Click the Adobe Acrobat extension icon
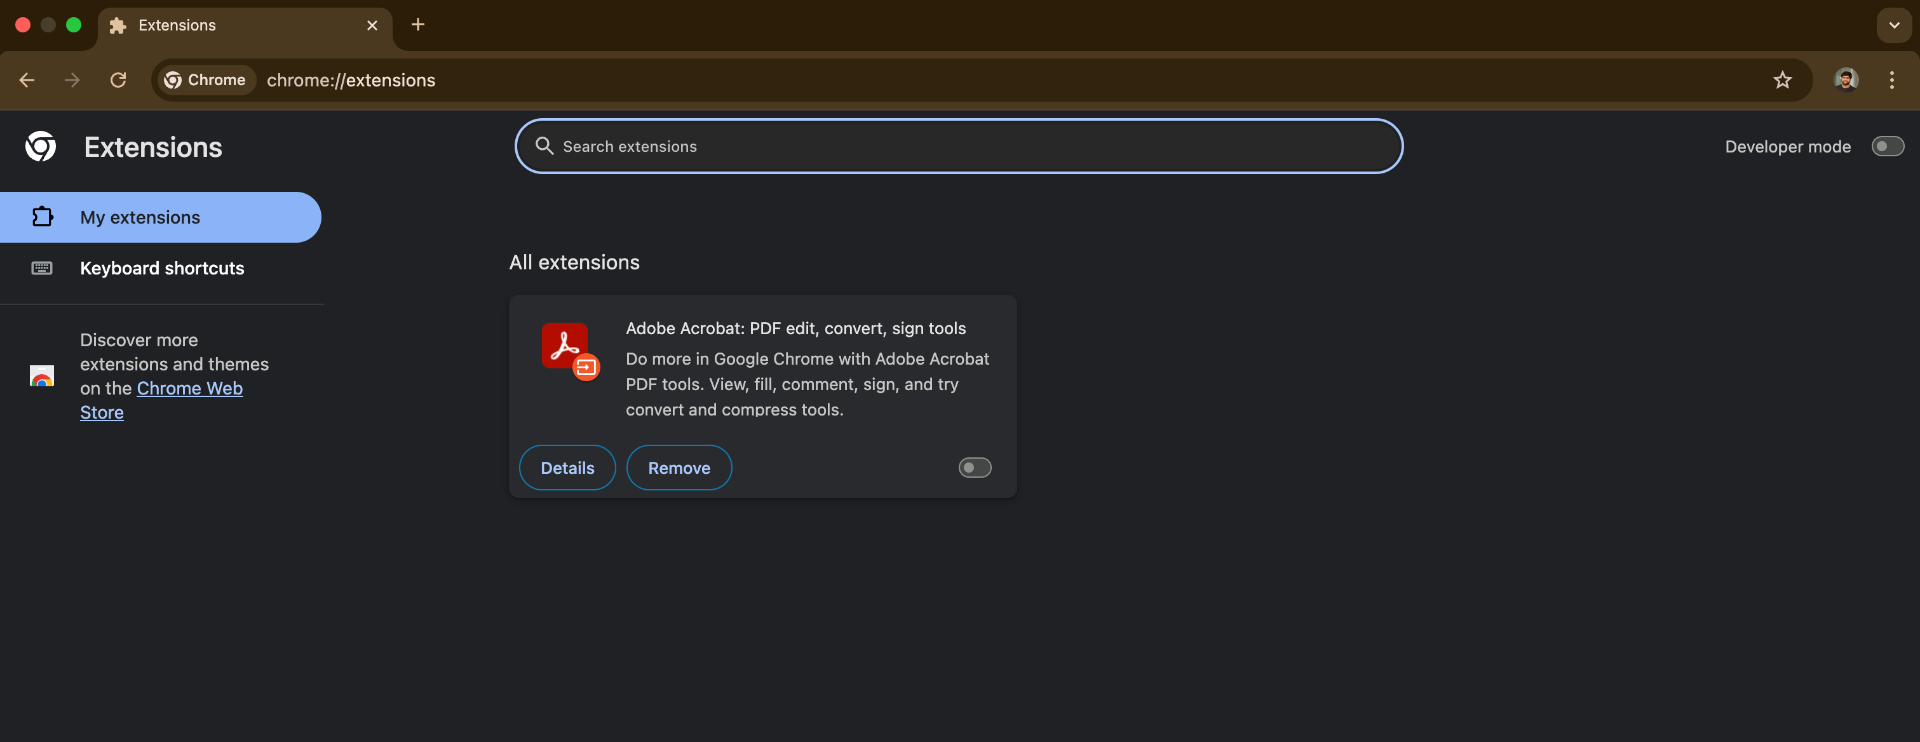The height and width of the screenshot is (742, 1920). (x=570, y=351)
